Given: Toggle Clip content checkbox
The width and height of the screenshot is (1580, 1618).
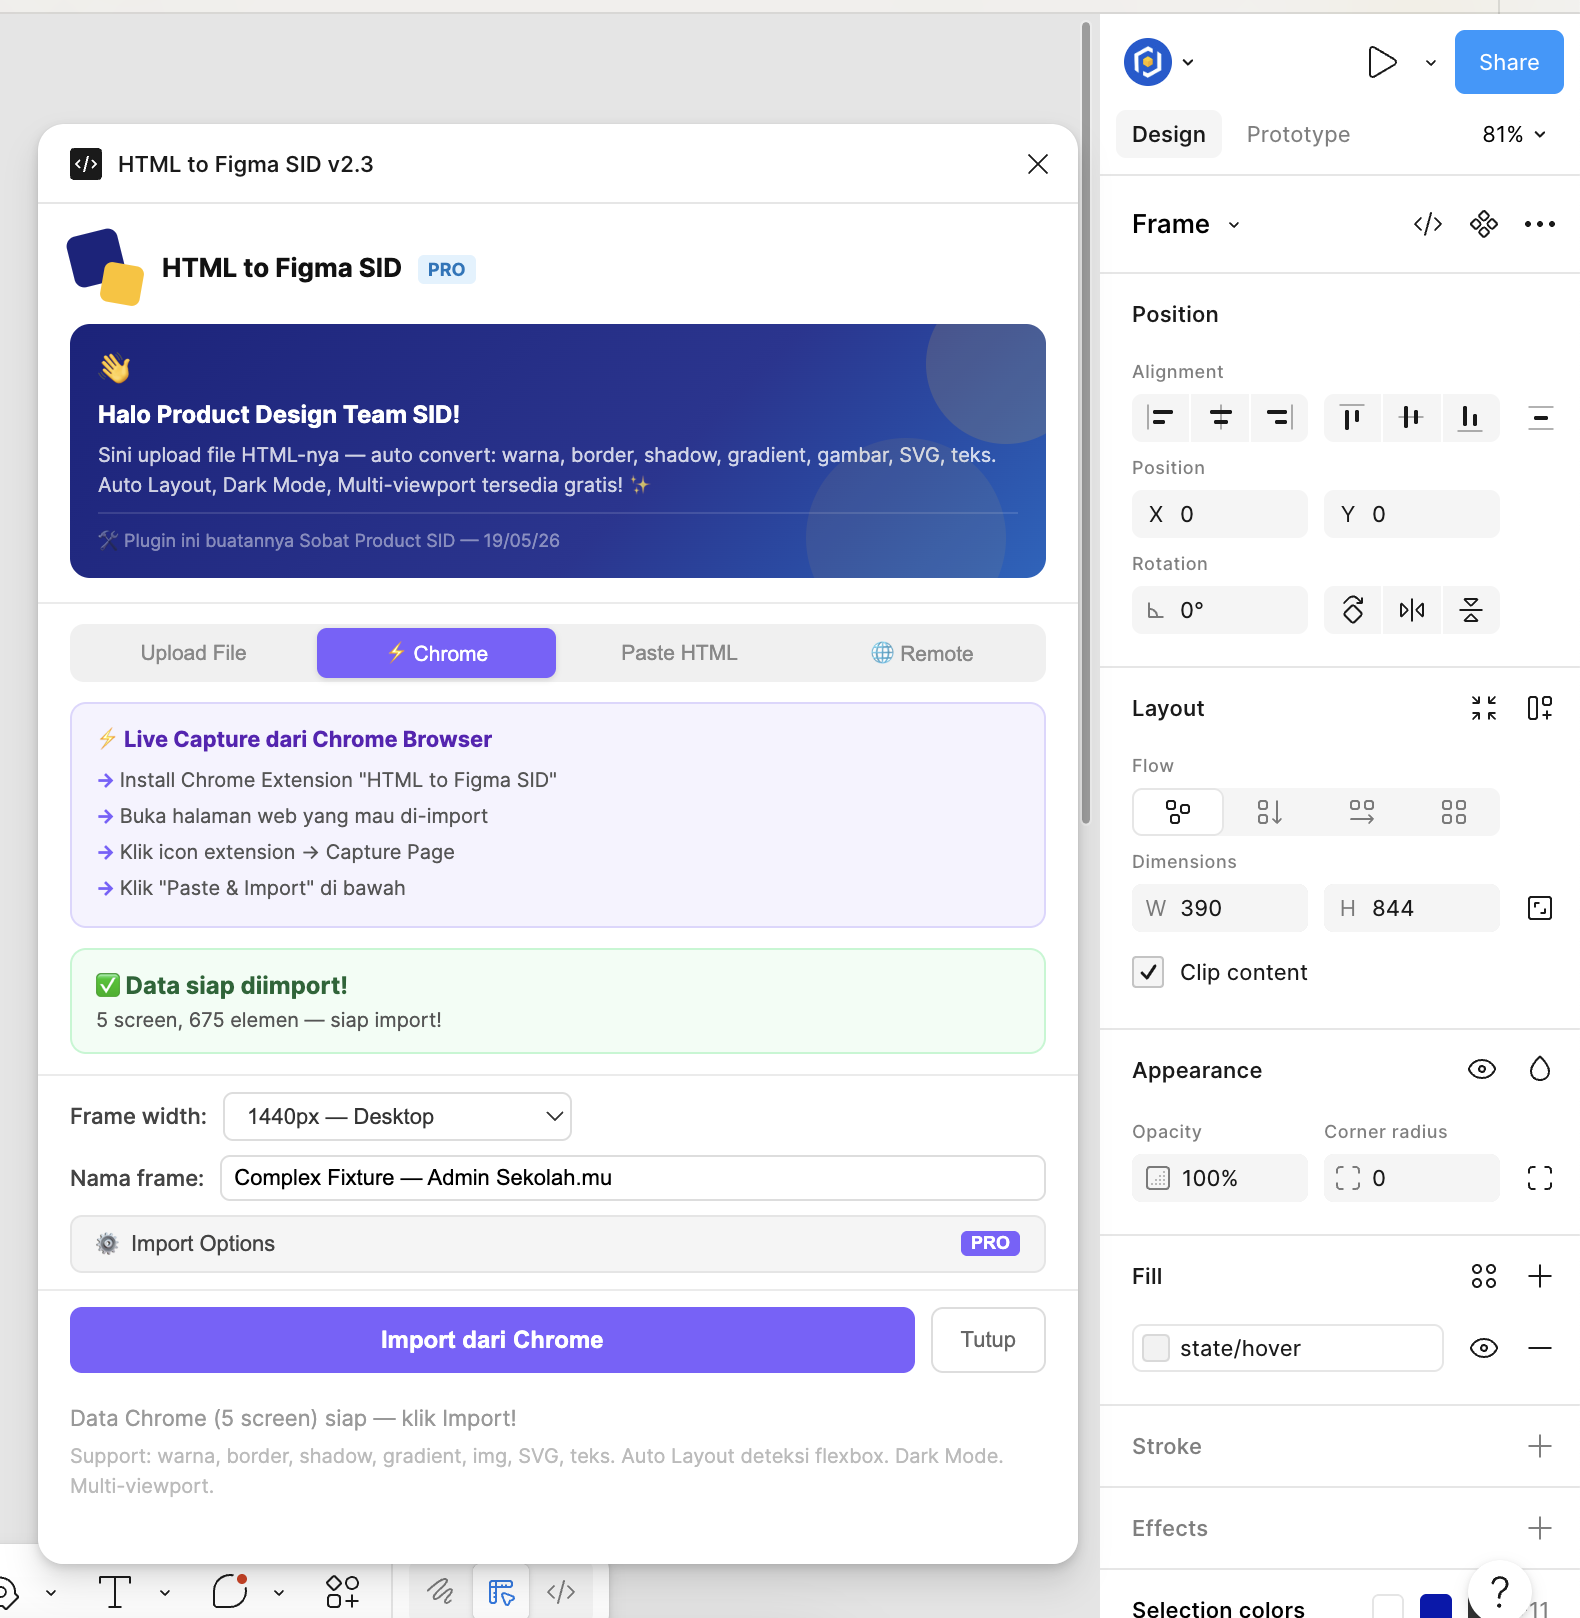Looking at the screenshot, I should point(1148,972).
